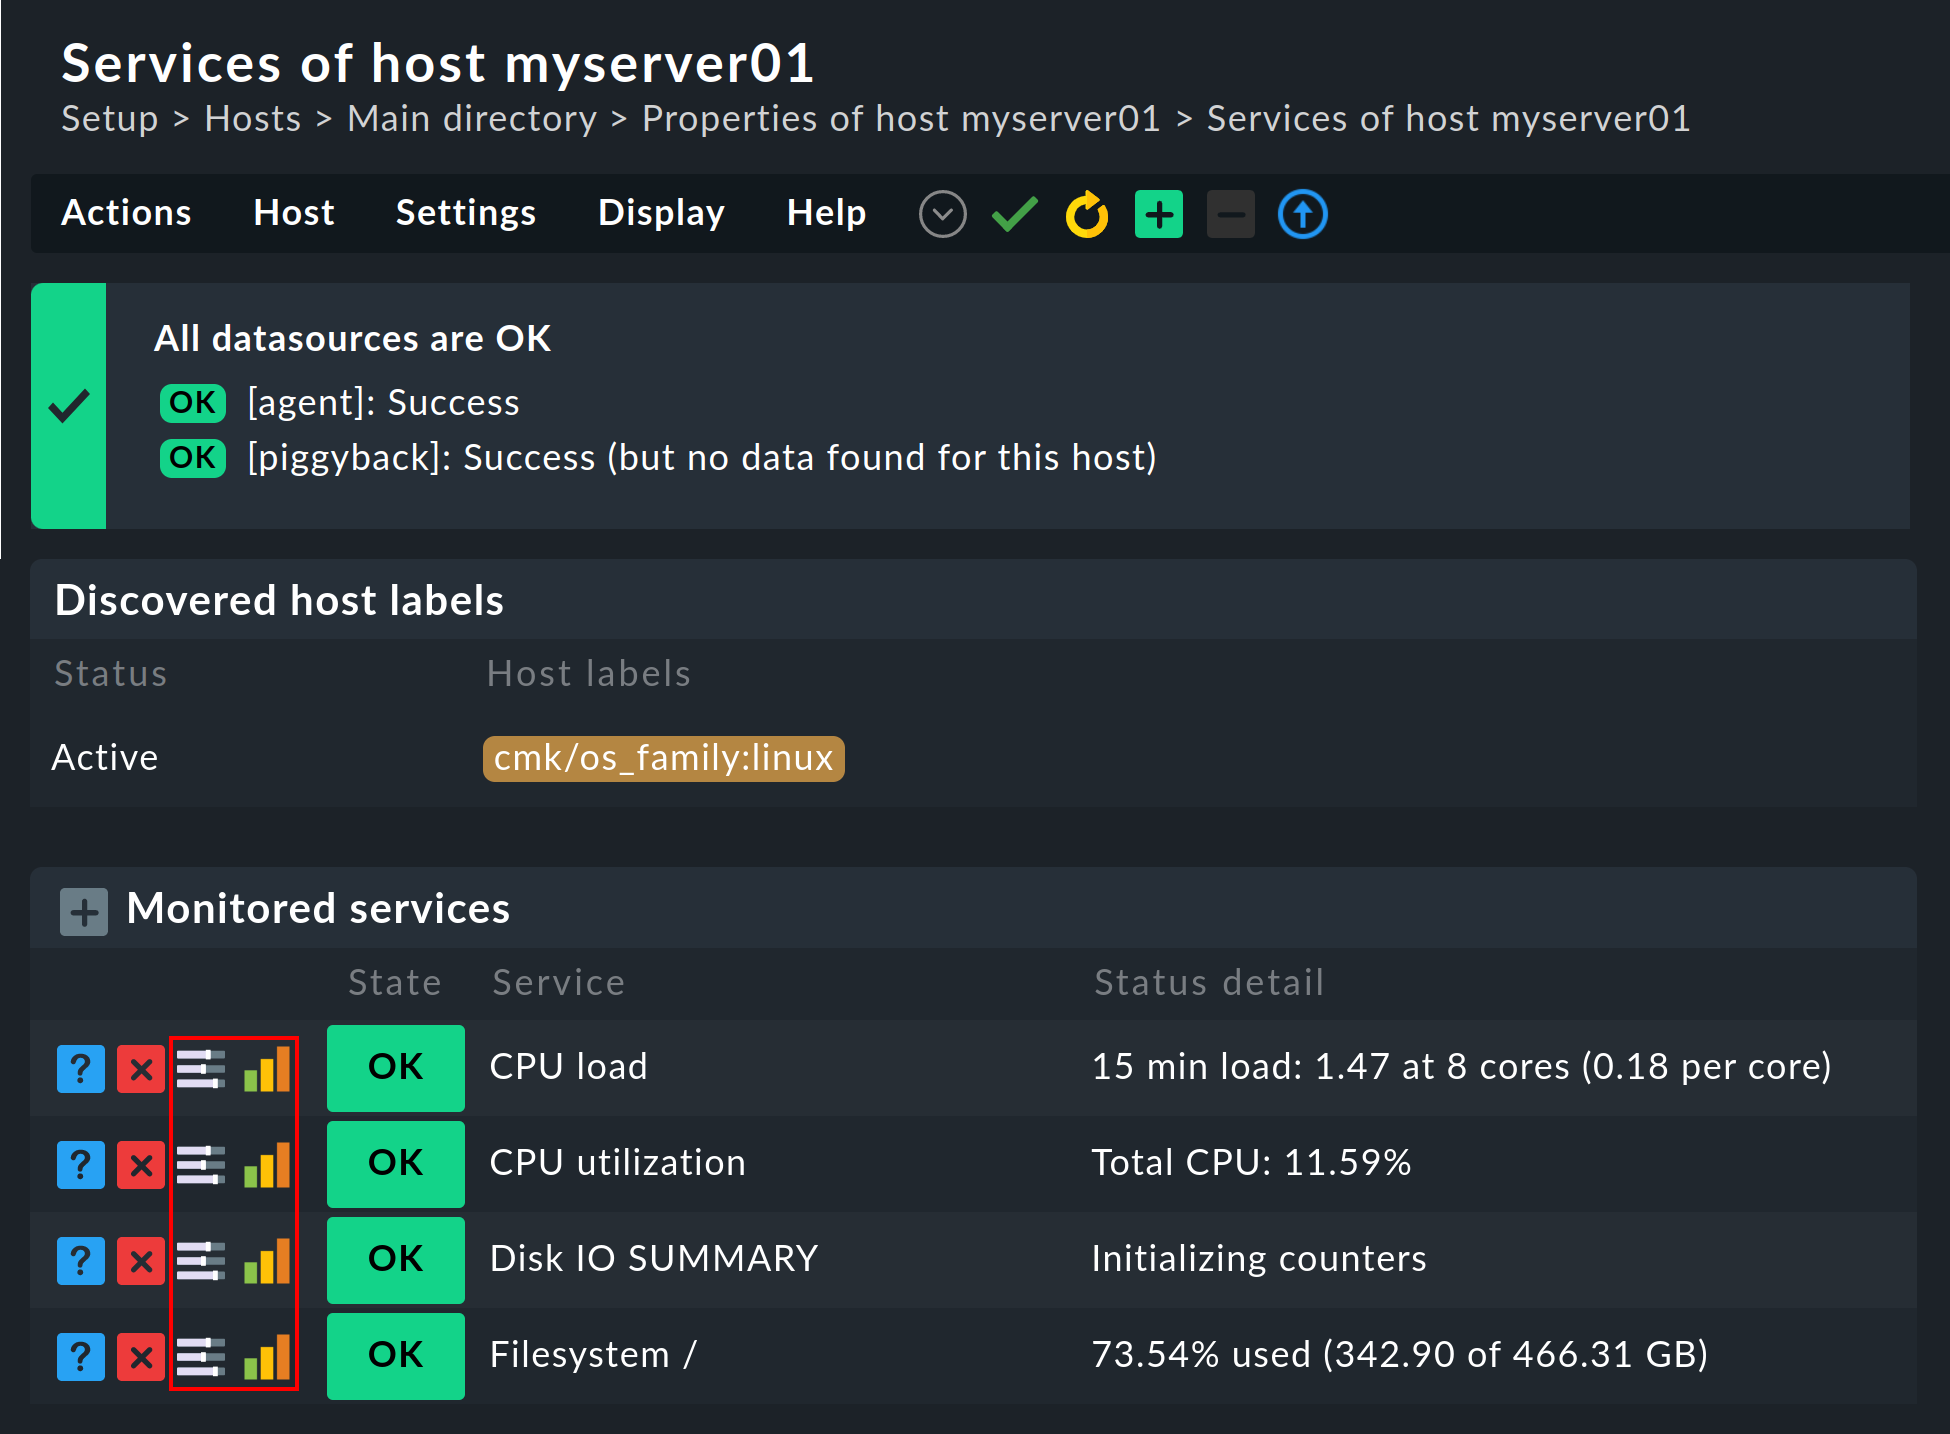Viewport: 1950px width, 1434px height.
Task: Go to Hosts in the breadcrumb
Action: coord(253,119)
